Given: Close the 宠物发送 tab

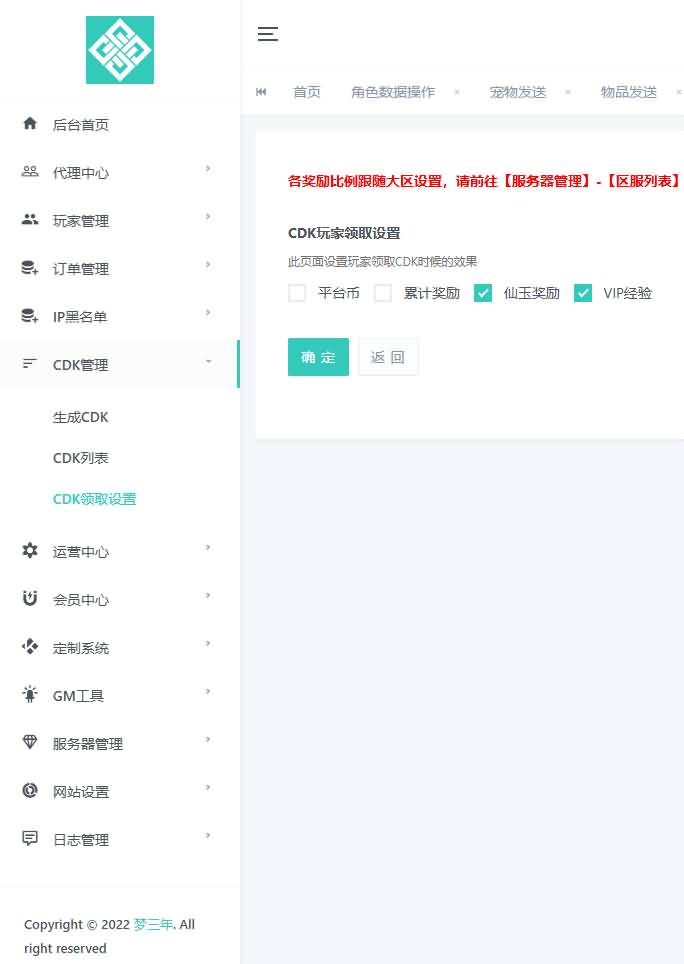Looking at the screenshot, I should coord(567,92).
